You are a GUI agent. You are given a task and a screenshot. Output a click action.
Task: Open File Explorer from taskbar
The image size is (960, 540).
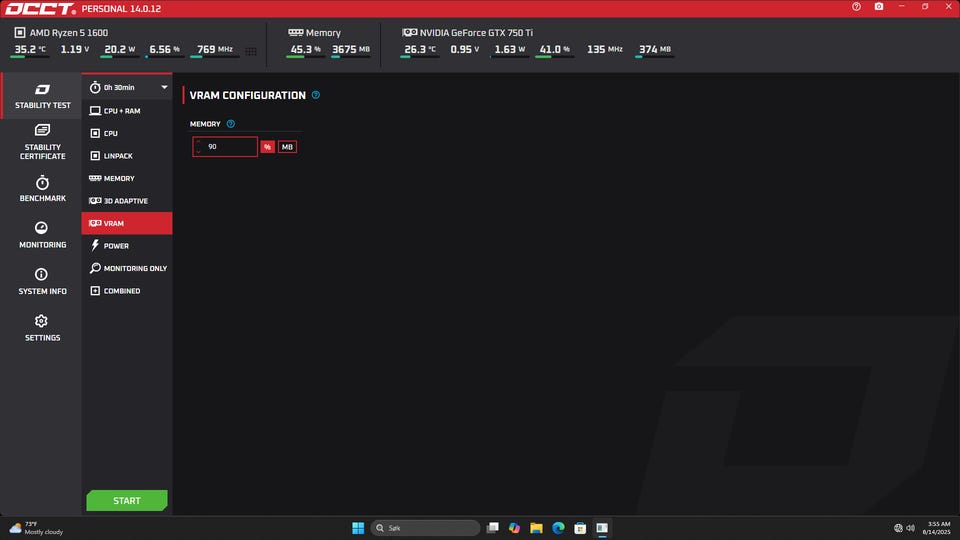[536, 528]
